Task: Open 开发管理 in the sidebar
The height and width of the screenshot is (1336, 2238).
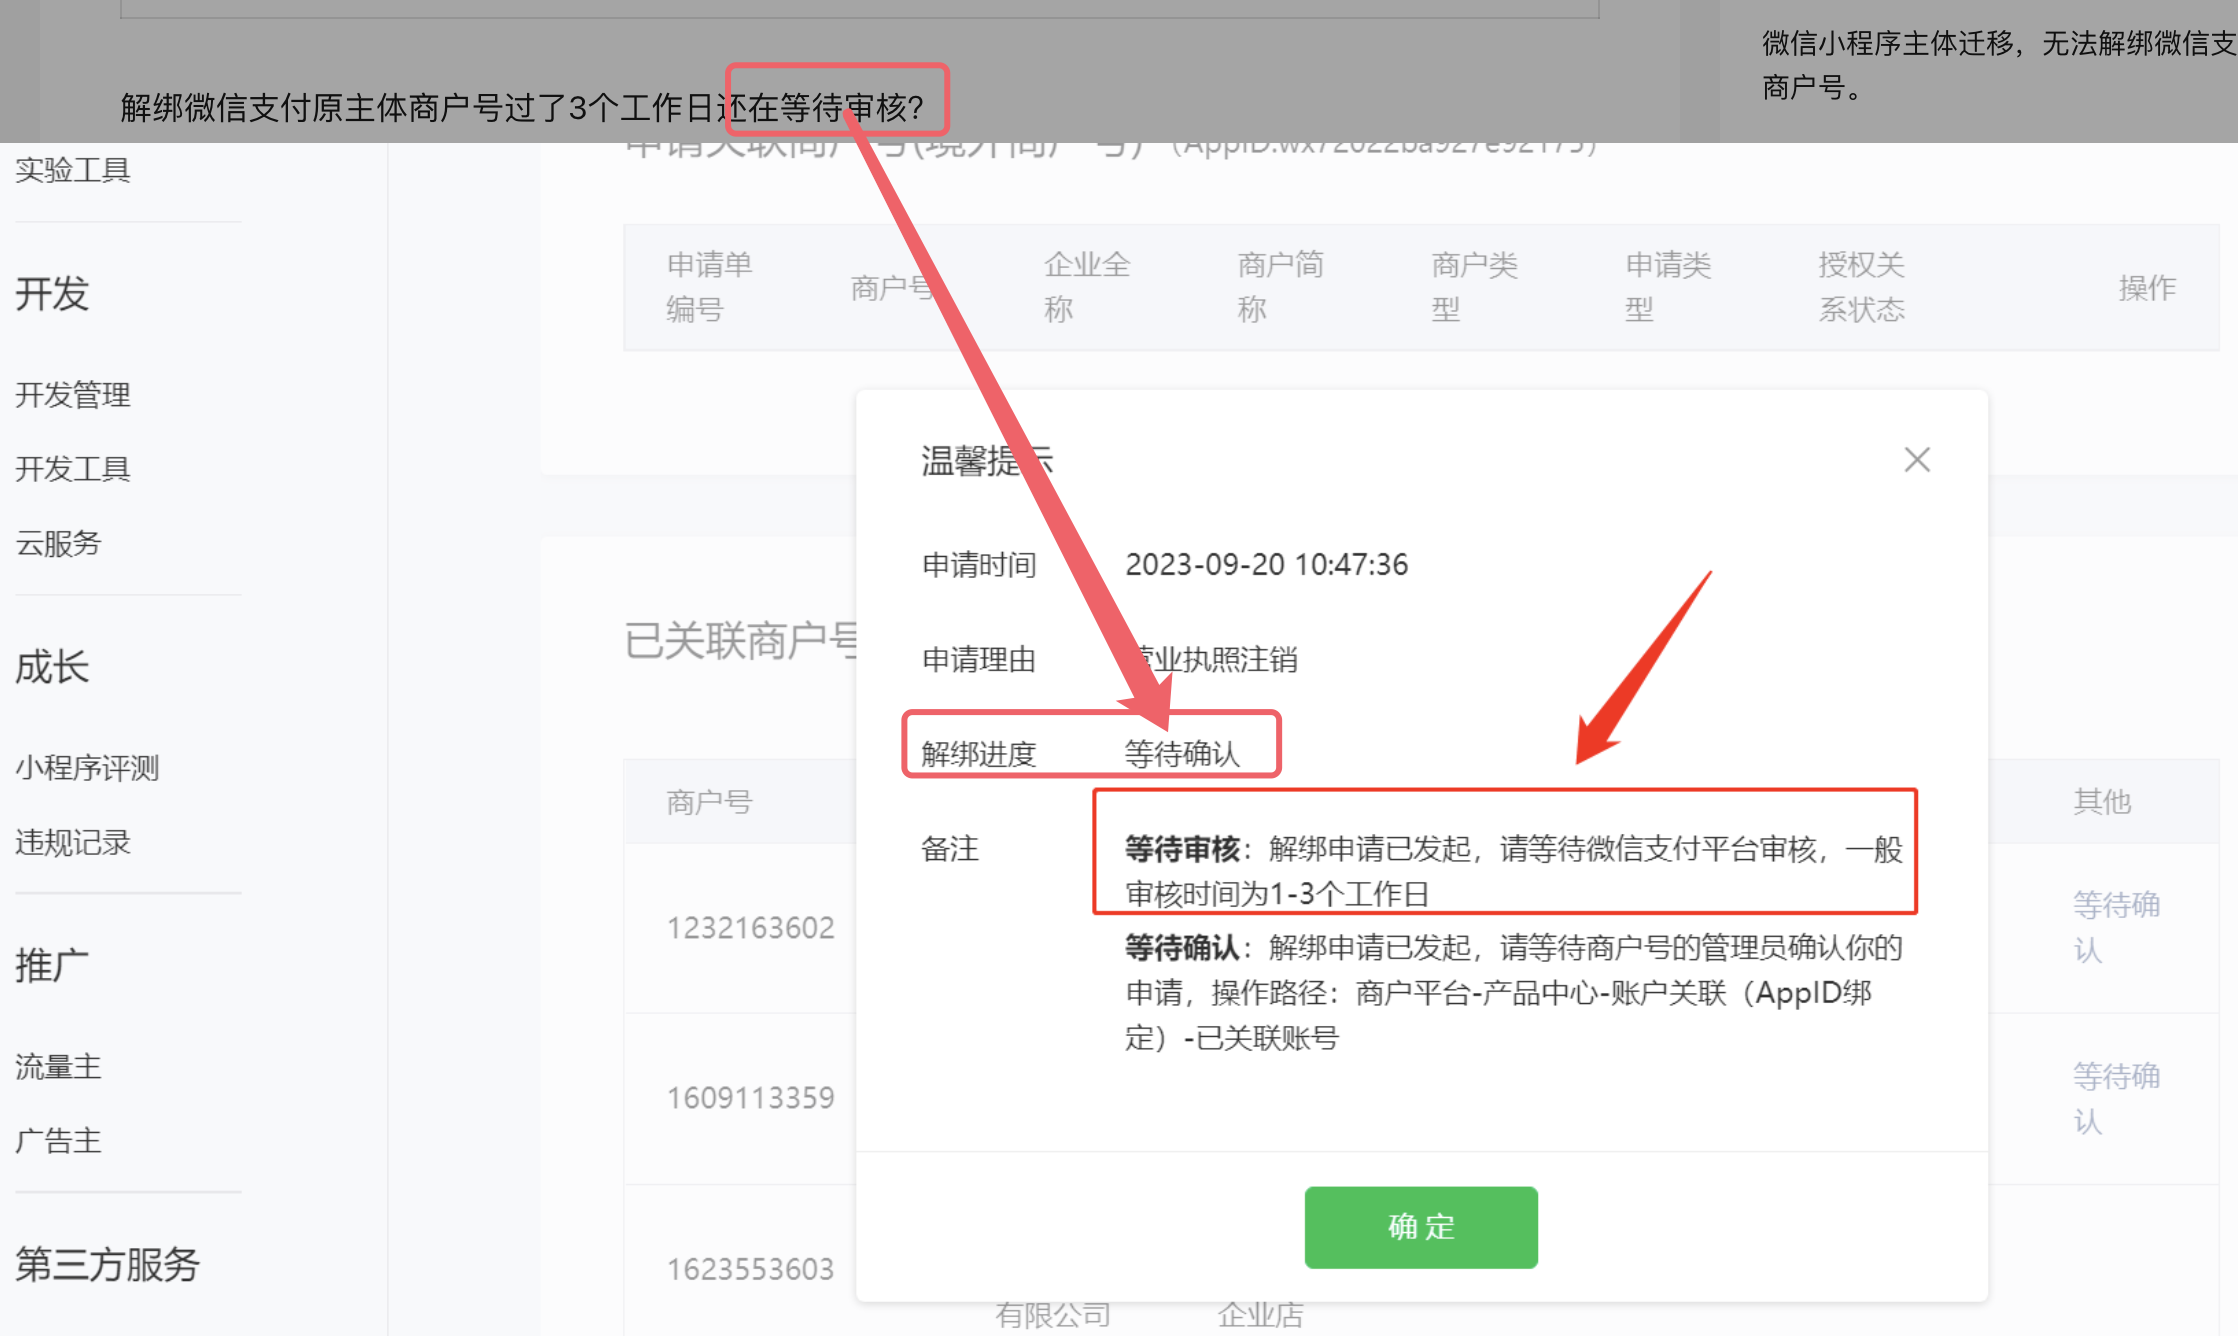Action: pos(73,395)
